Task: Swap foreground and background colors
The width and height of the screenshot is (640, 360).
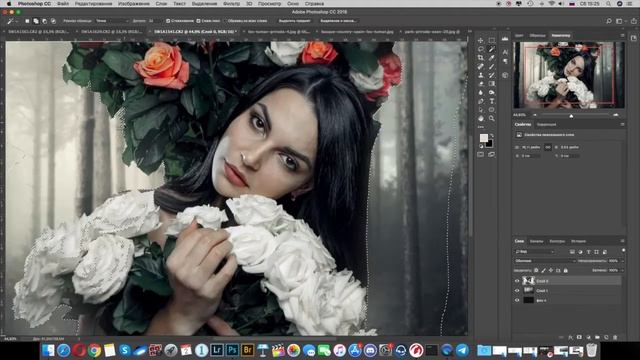Action: 491,136
